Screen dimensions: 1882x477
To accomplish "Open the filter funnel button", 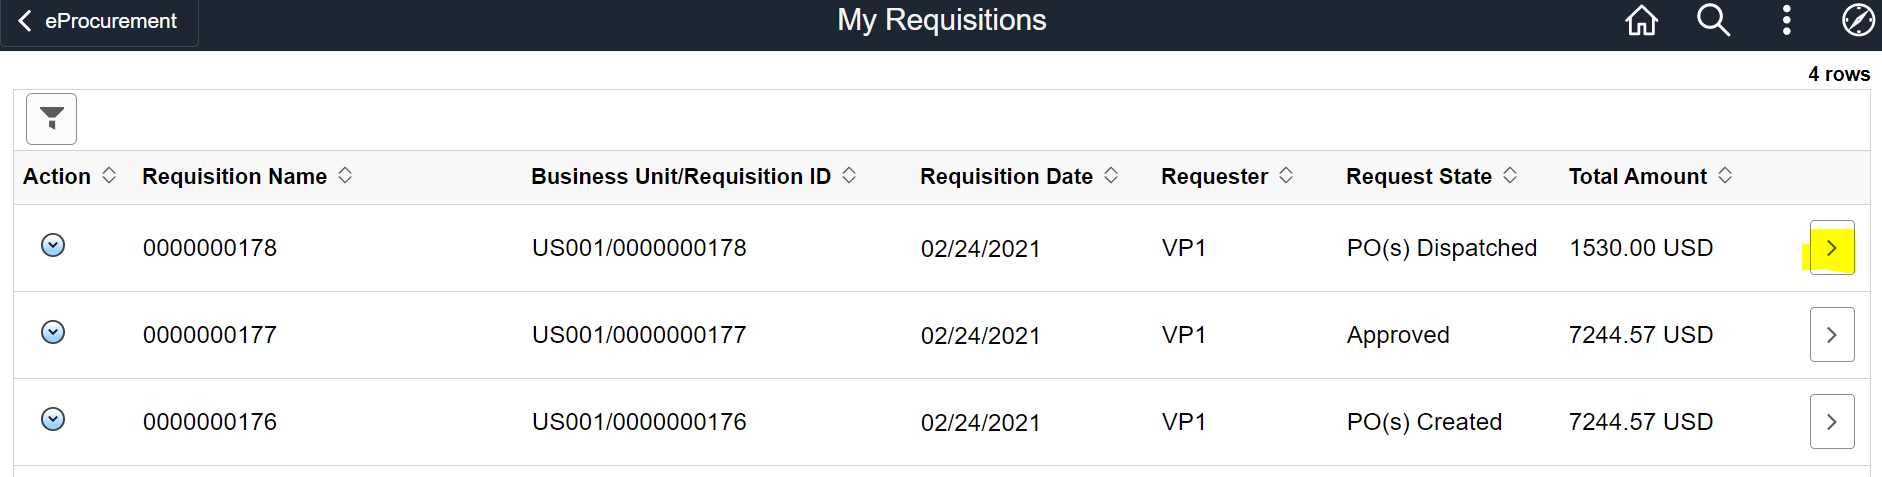I will pyautogui.click(x=51, y=119).
